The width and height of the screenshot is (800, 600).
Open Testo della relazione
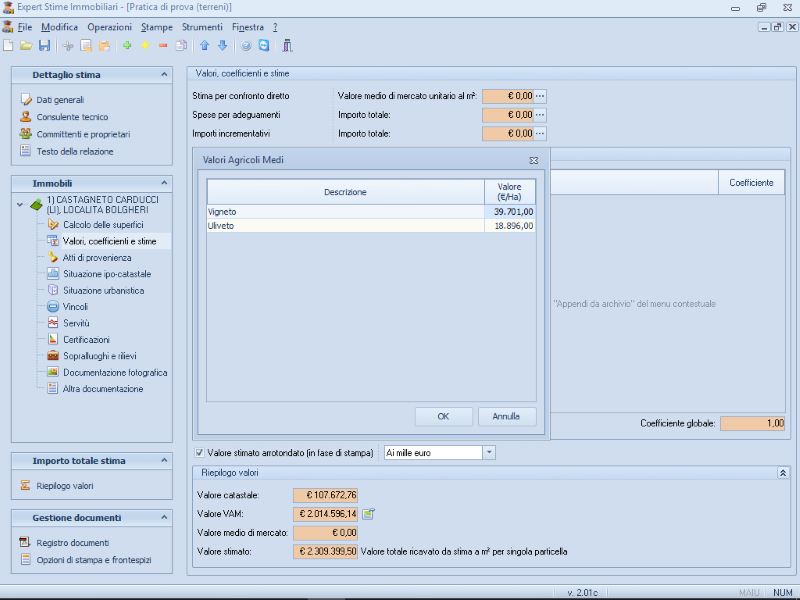(74, 152)
